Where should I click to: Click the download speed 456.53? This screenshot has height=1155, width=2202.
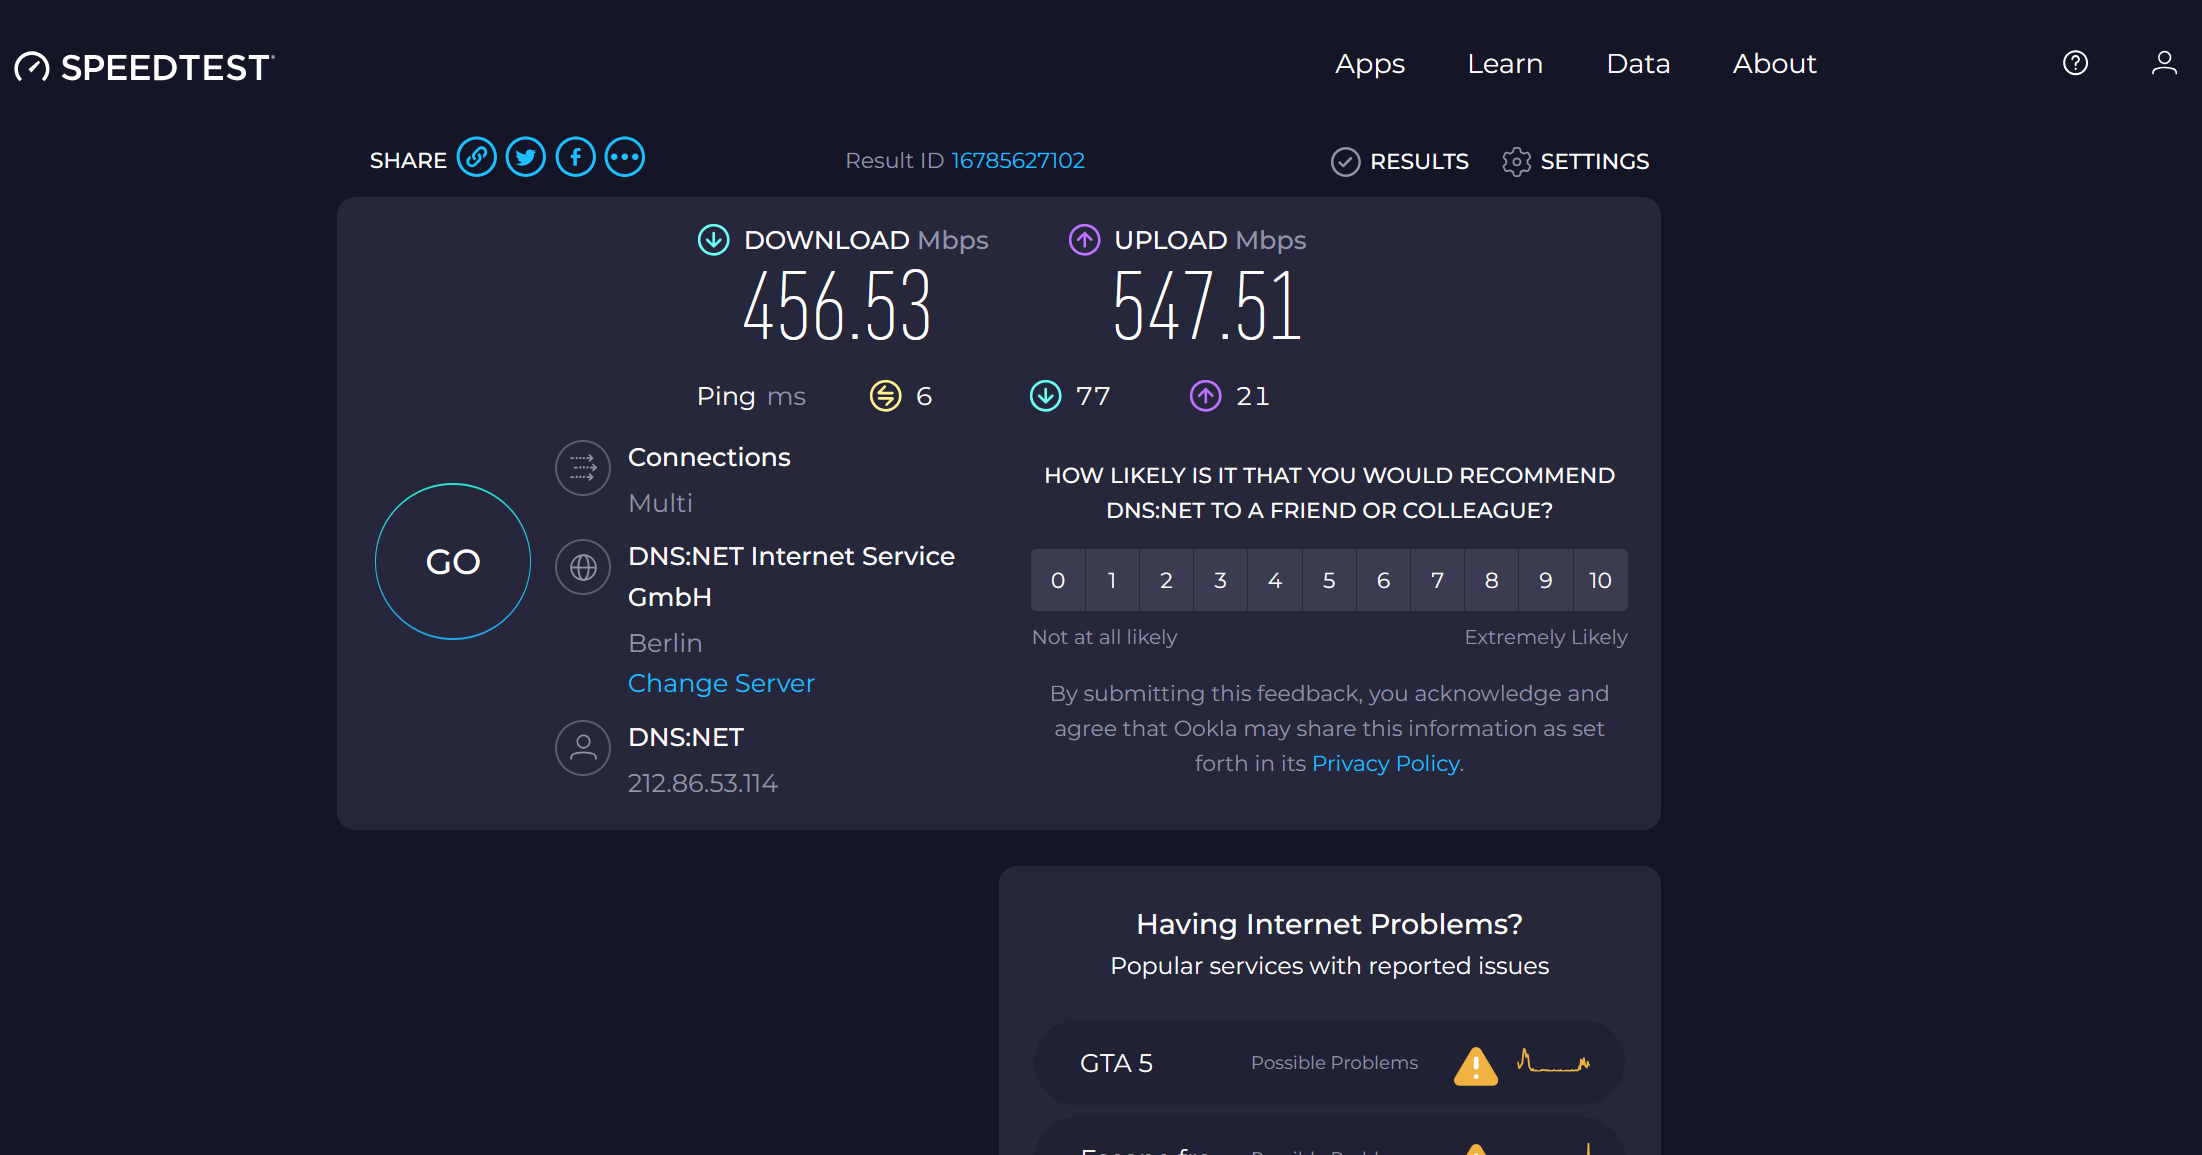pyautogui.click(x=837, y=306)
